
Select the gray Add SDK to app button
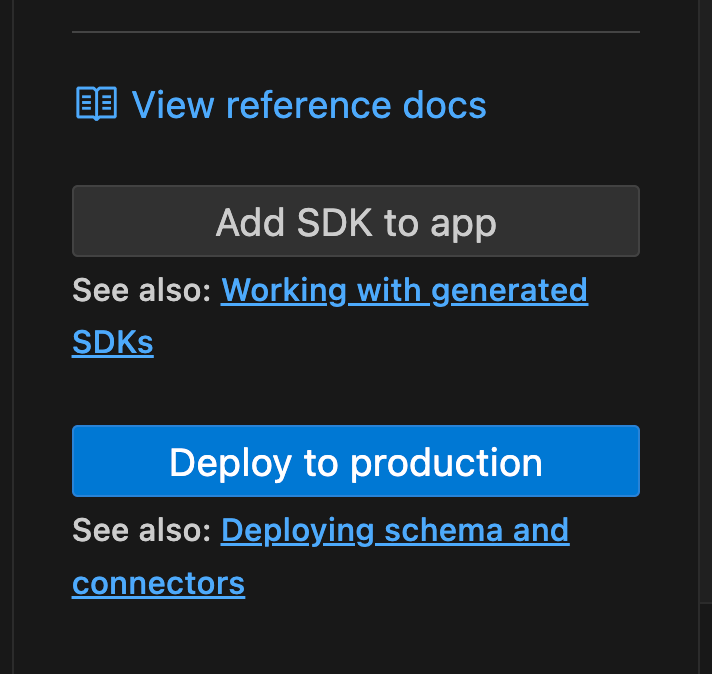pos(355,221)
